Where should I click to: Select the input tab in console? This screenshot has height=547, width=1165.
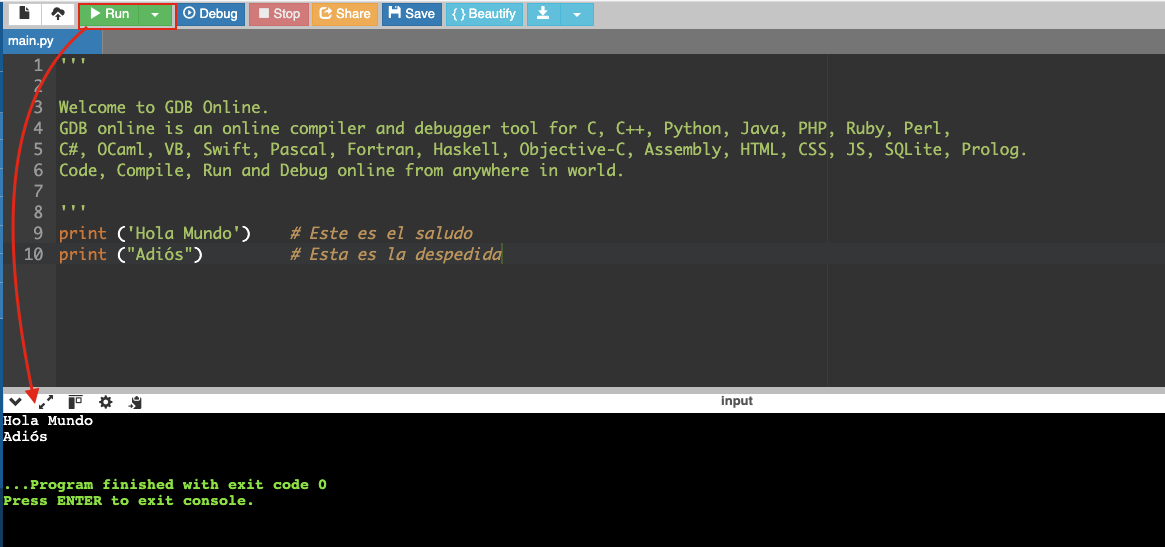pos(736,401)
